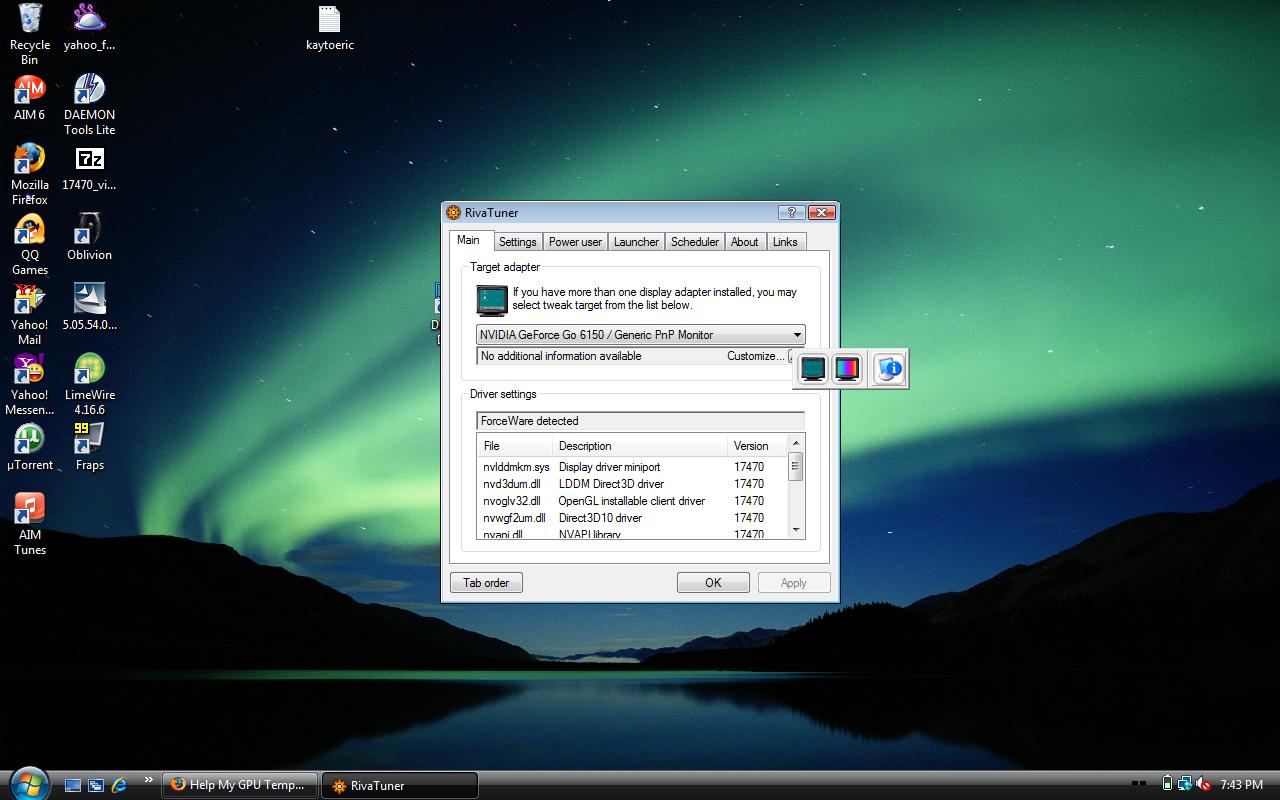1280x800 pixels.
Task: Select nvd3dum.dll row in driver list
Action: [633, 484]
